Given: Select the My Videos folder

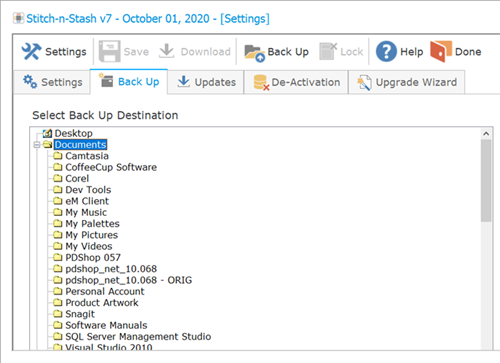Looking at the screenshot, I should (x=89, y=246).
